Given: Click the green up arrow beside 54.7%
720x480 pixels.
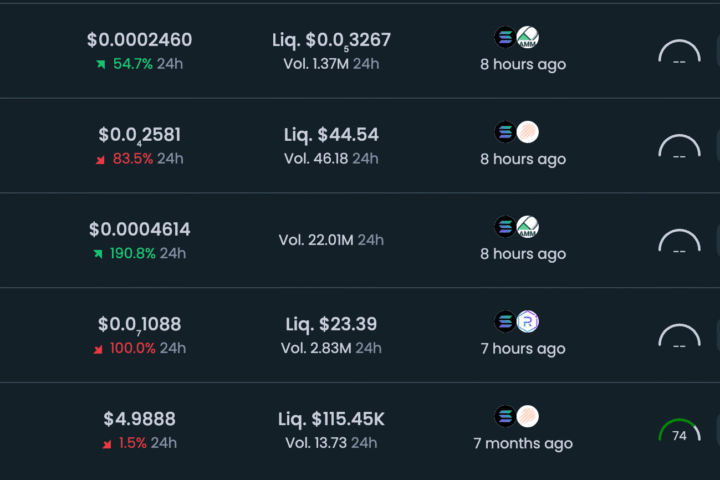Looking at the screenshot, I should (101, 64).
